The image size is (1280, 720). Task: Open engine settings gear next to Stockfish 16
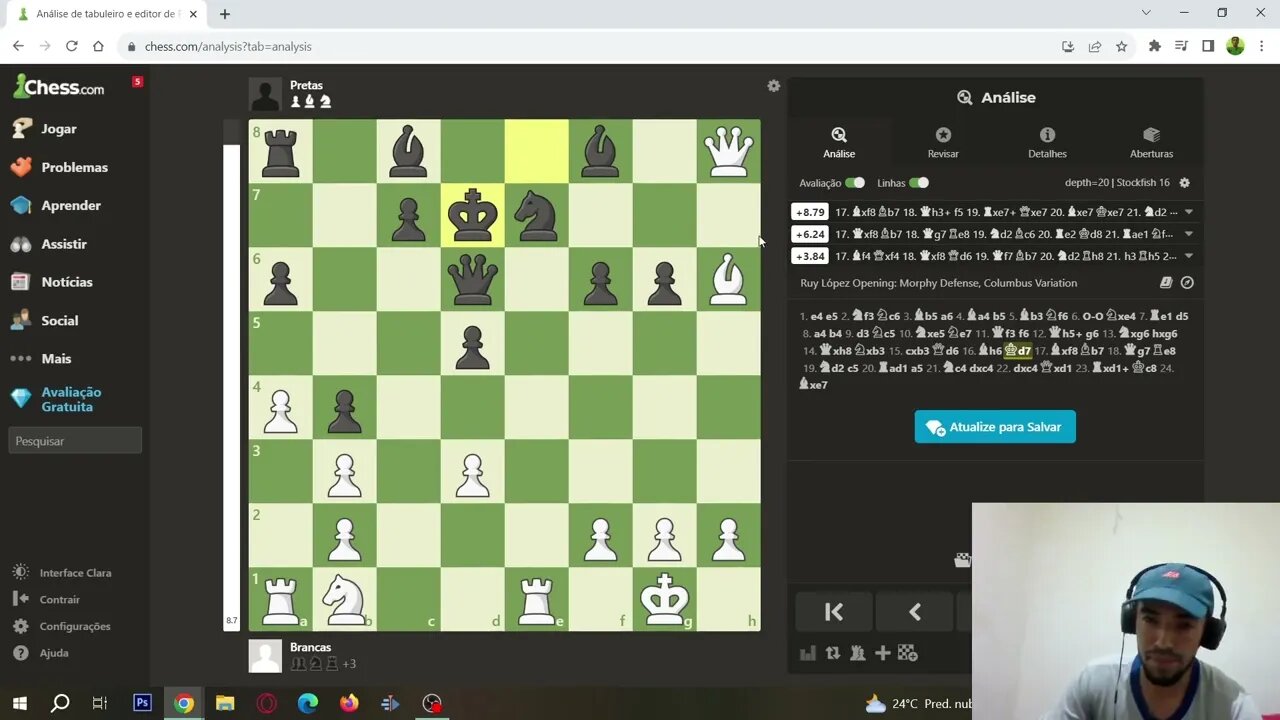click(1185, 183)
